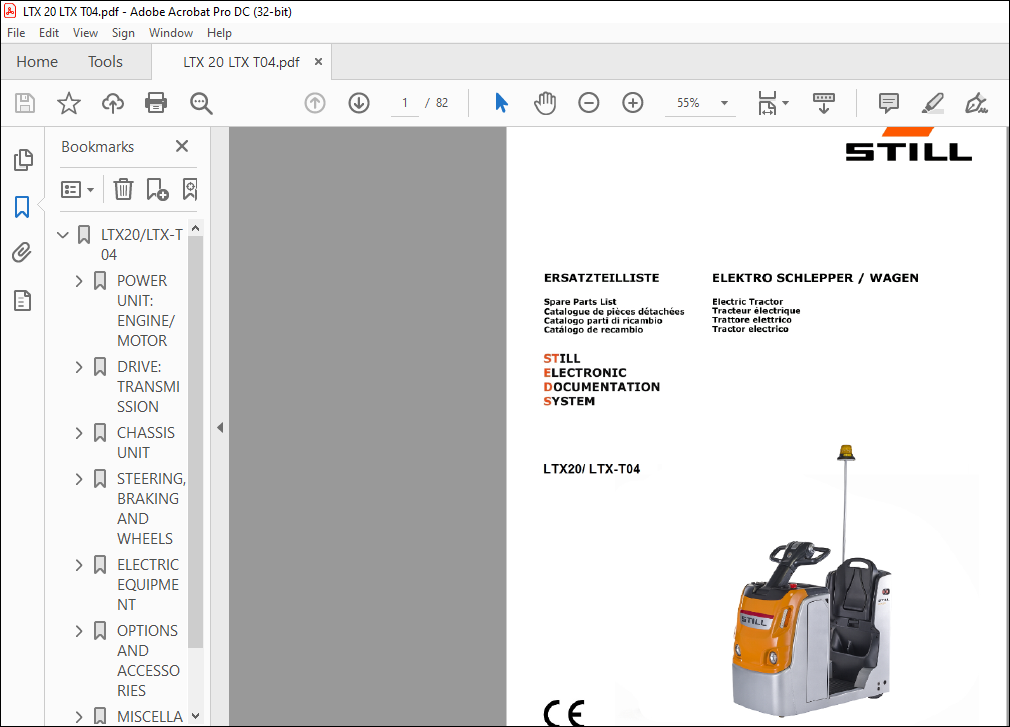1010x727 pixels.
Task: Select the STEERING, BRAKING AND WHEELS bookmark text
Action: (151, 509)
